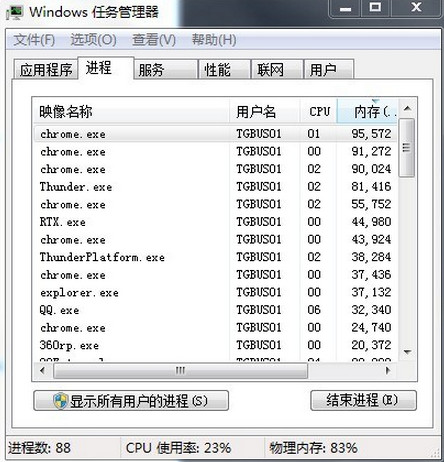Click the 37,132 memory value
Viewport: 444px width, 462px height.
click(371, 292)
